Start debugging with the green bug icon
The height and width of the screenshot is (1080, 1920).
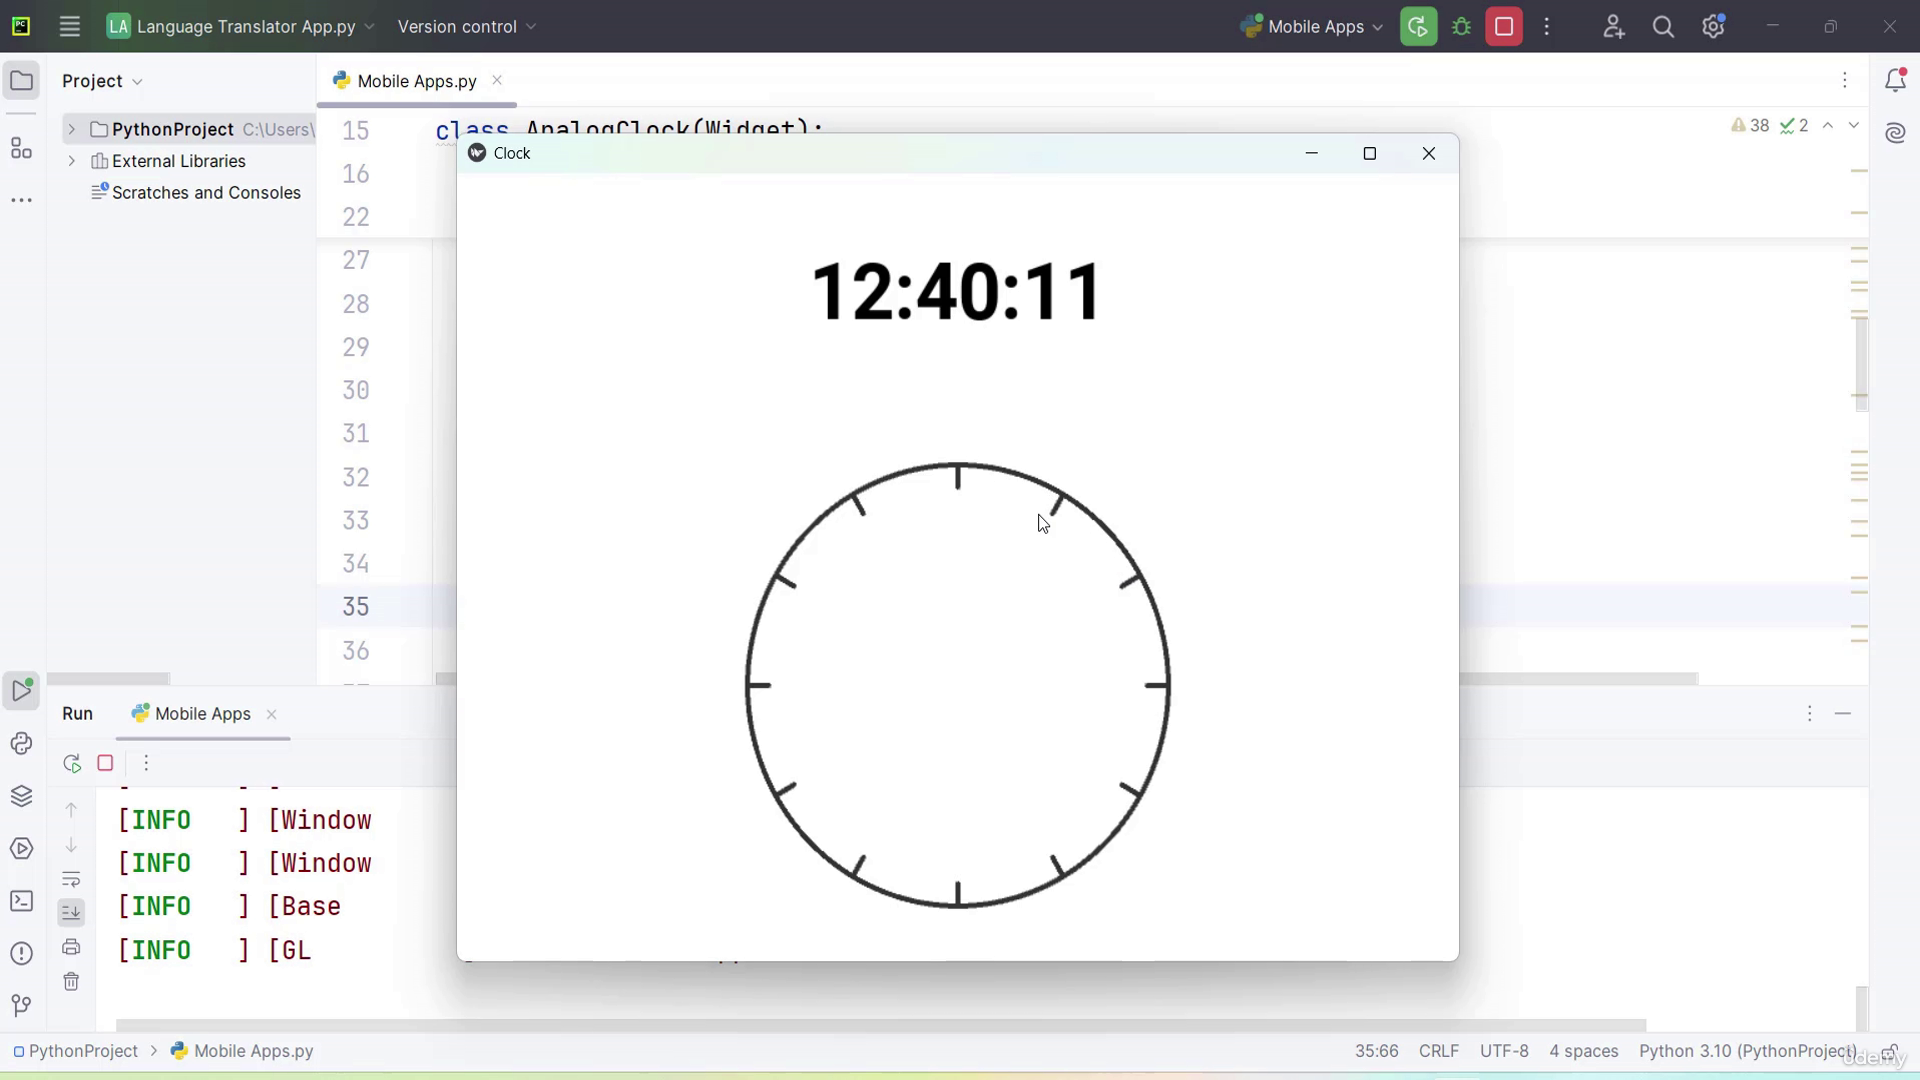pyautogui.click(x=1461, y=27)
